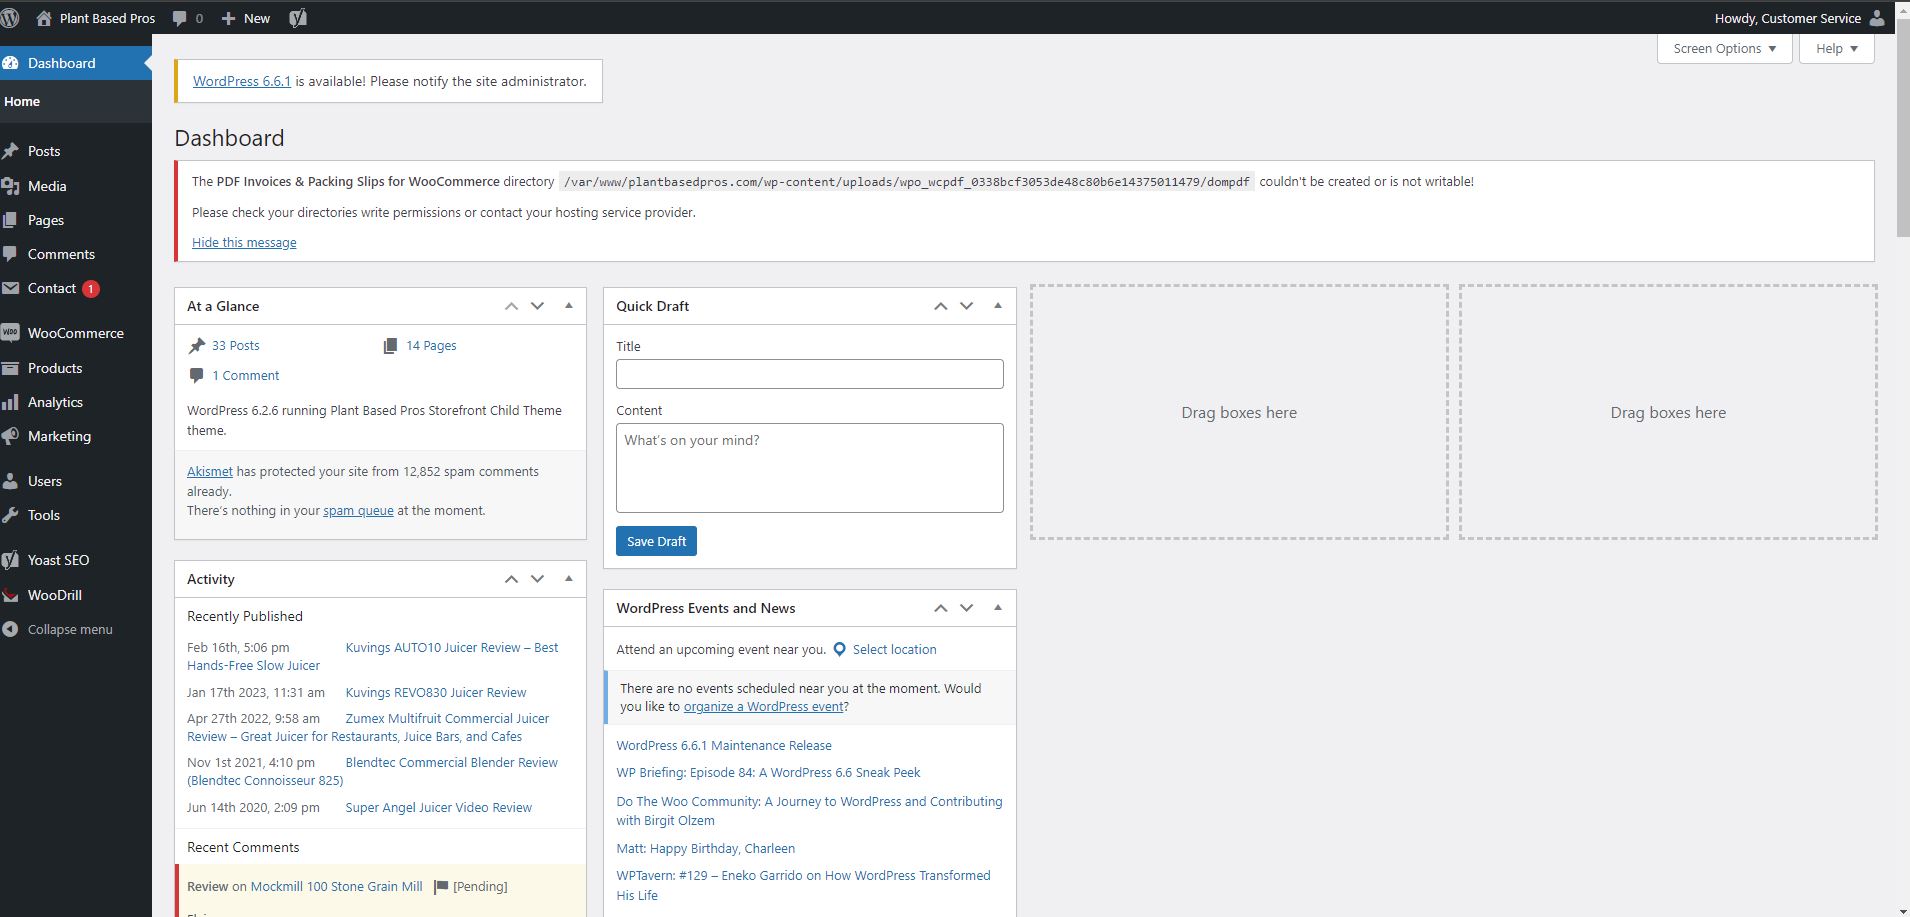Open the Help dropdown tab
The width and height of the screenshot is (1910, 917).
pyautogui.click(x=1837, y=48)
